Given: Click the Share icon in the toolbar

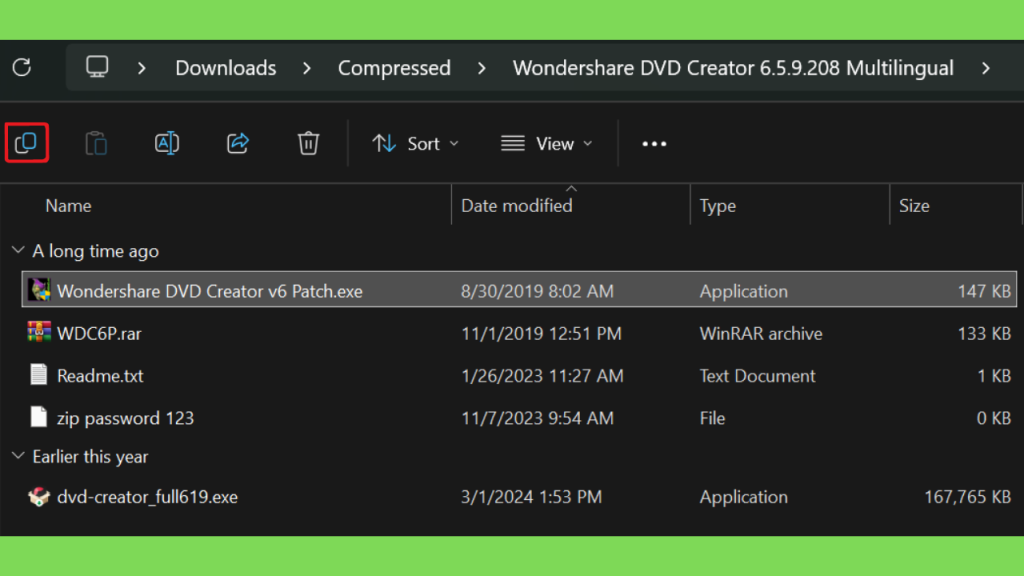Looking at the screenshot, I should coord(238,143).
